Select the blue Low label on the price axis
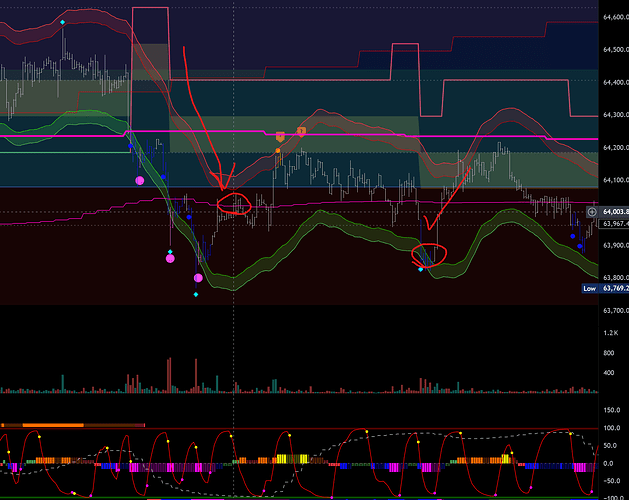Viewport: 629px width, 500px height. tap(590, 289)
